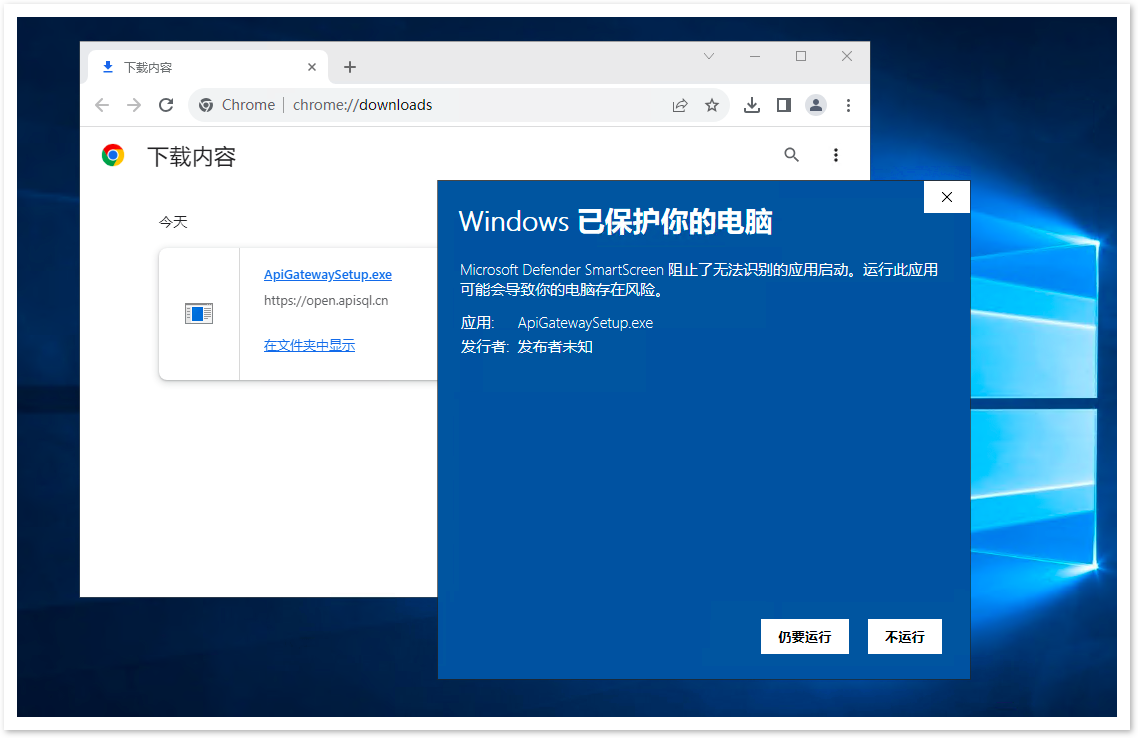The height and width of the screenshot is (738, 1138).
Task: Open the Chrome profile avatar
Action: [816, 105]
